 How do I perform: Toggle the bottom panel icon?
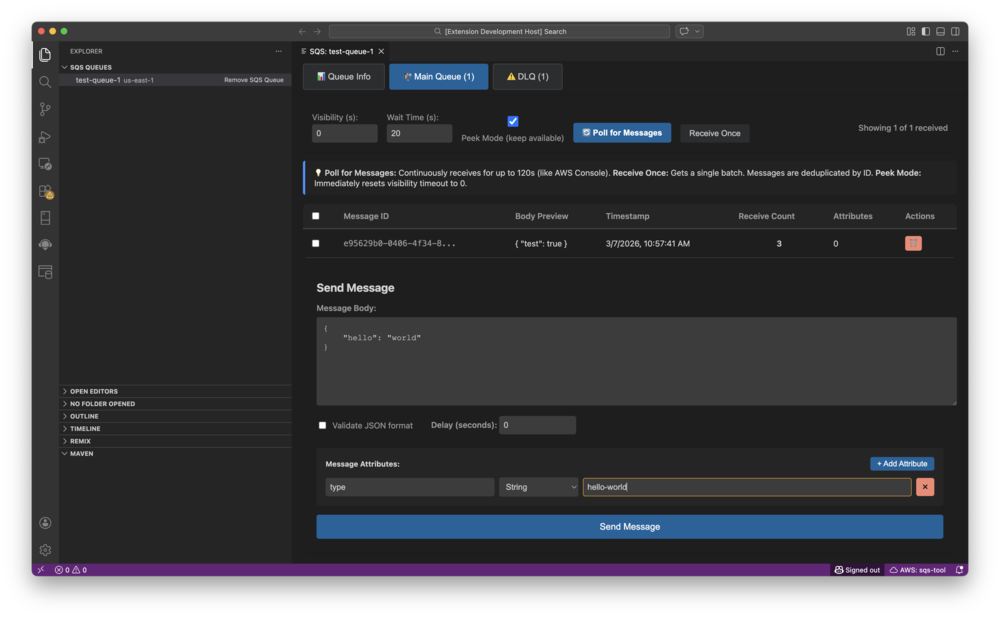tap(940, 31)
